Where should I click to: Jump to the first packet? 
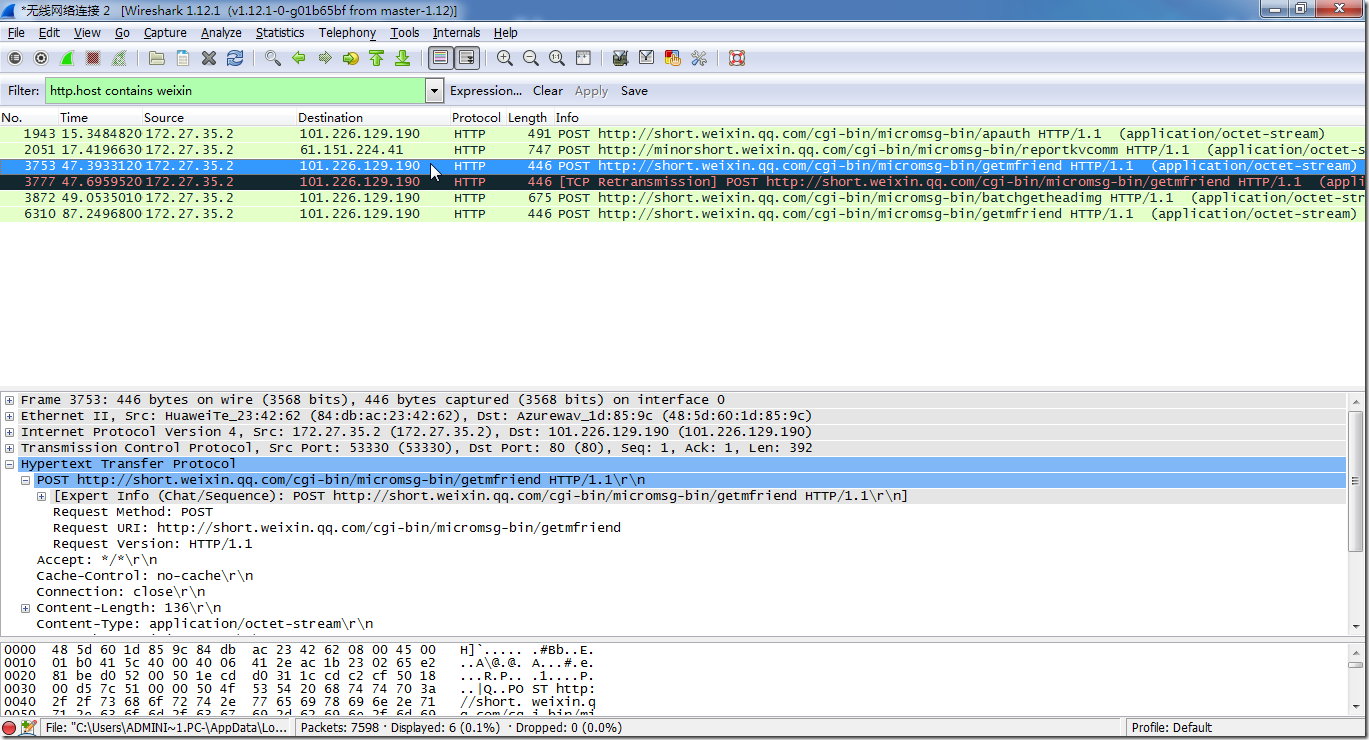376,58
